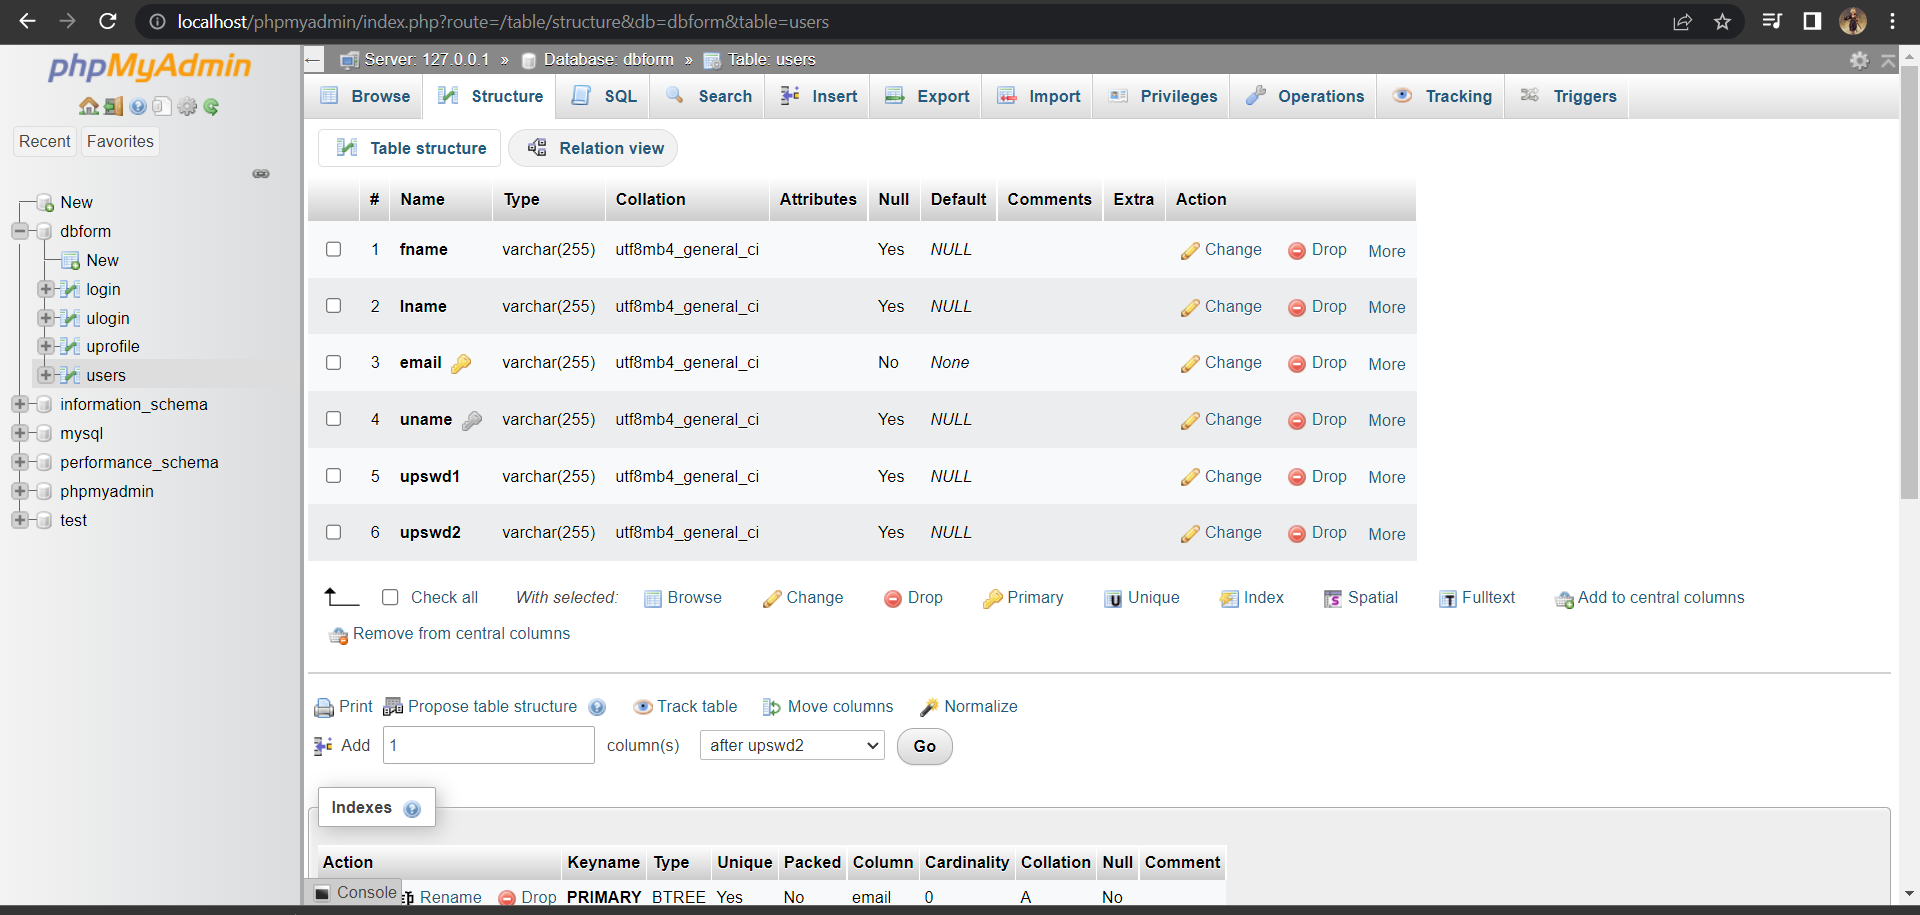Click the phpMyAdmin home icon
Viewport: 1920px width, 915px height.
coord(89,106)
